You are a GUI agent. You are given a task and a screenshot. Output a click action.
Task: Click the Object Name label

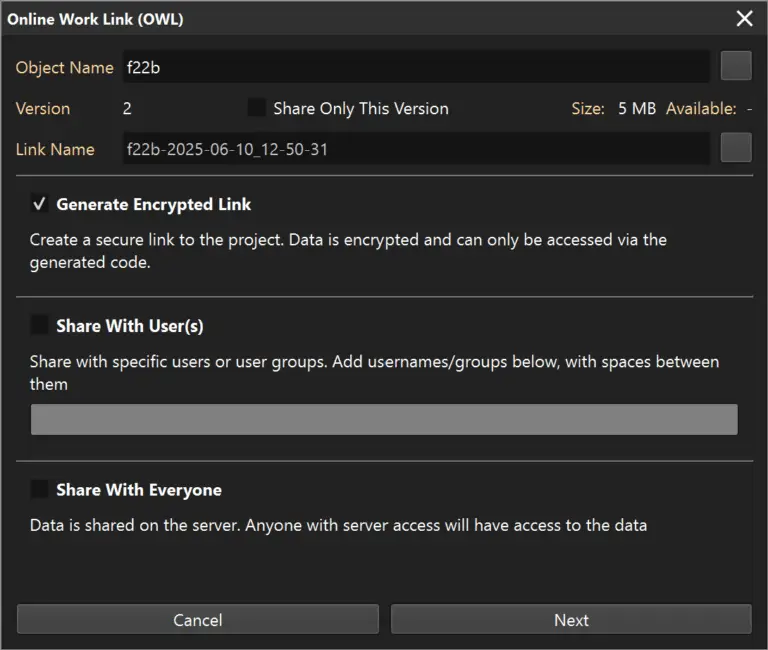(x=64, y=68)
